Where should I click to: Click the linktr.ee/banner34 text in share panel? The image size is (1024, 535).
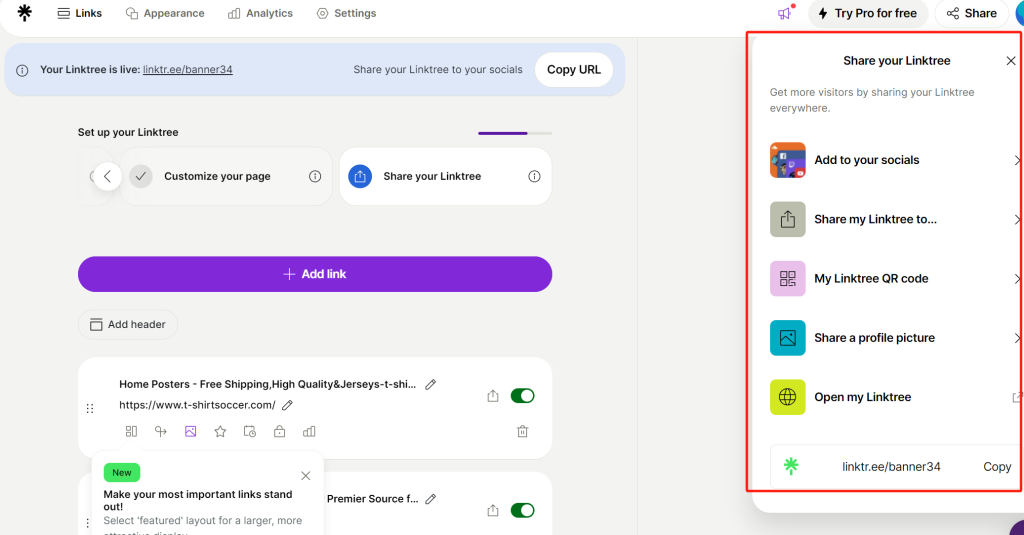coord(891,466)
